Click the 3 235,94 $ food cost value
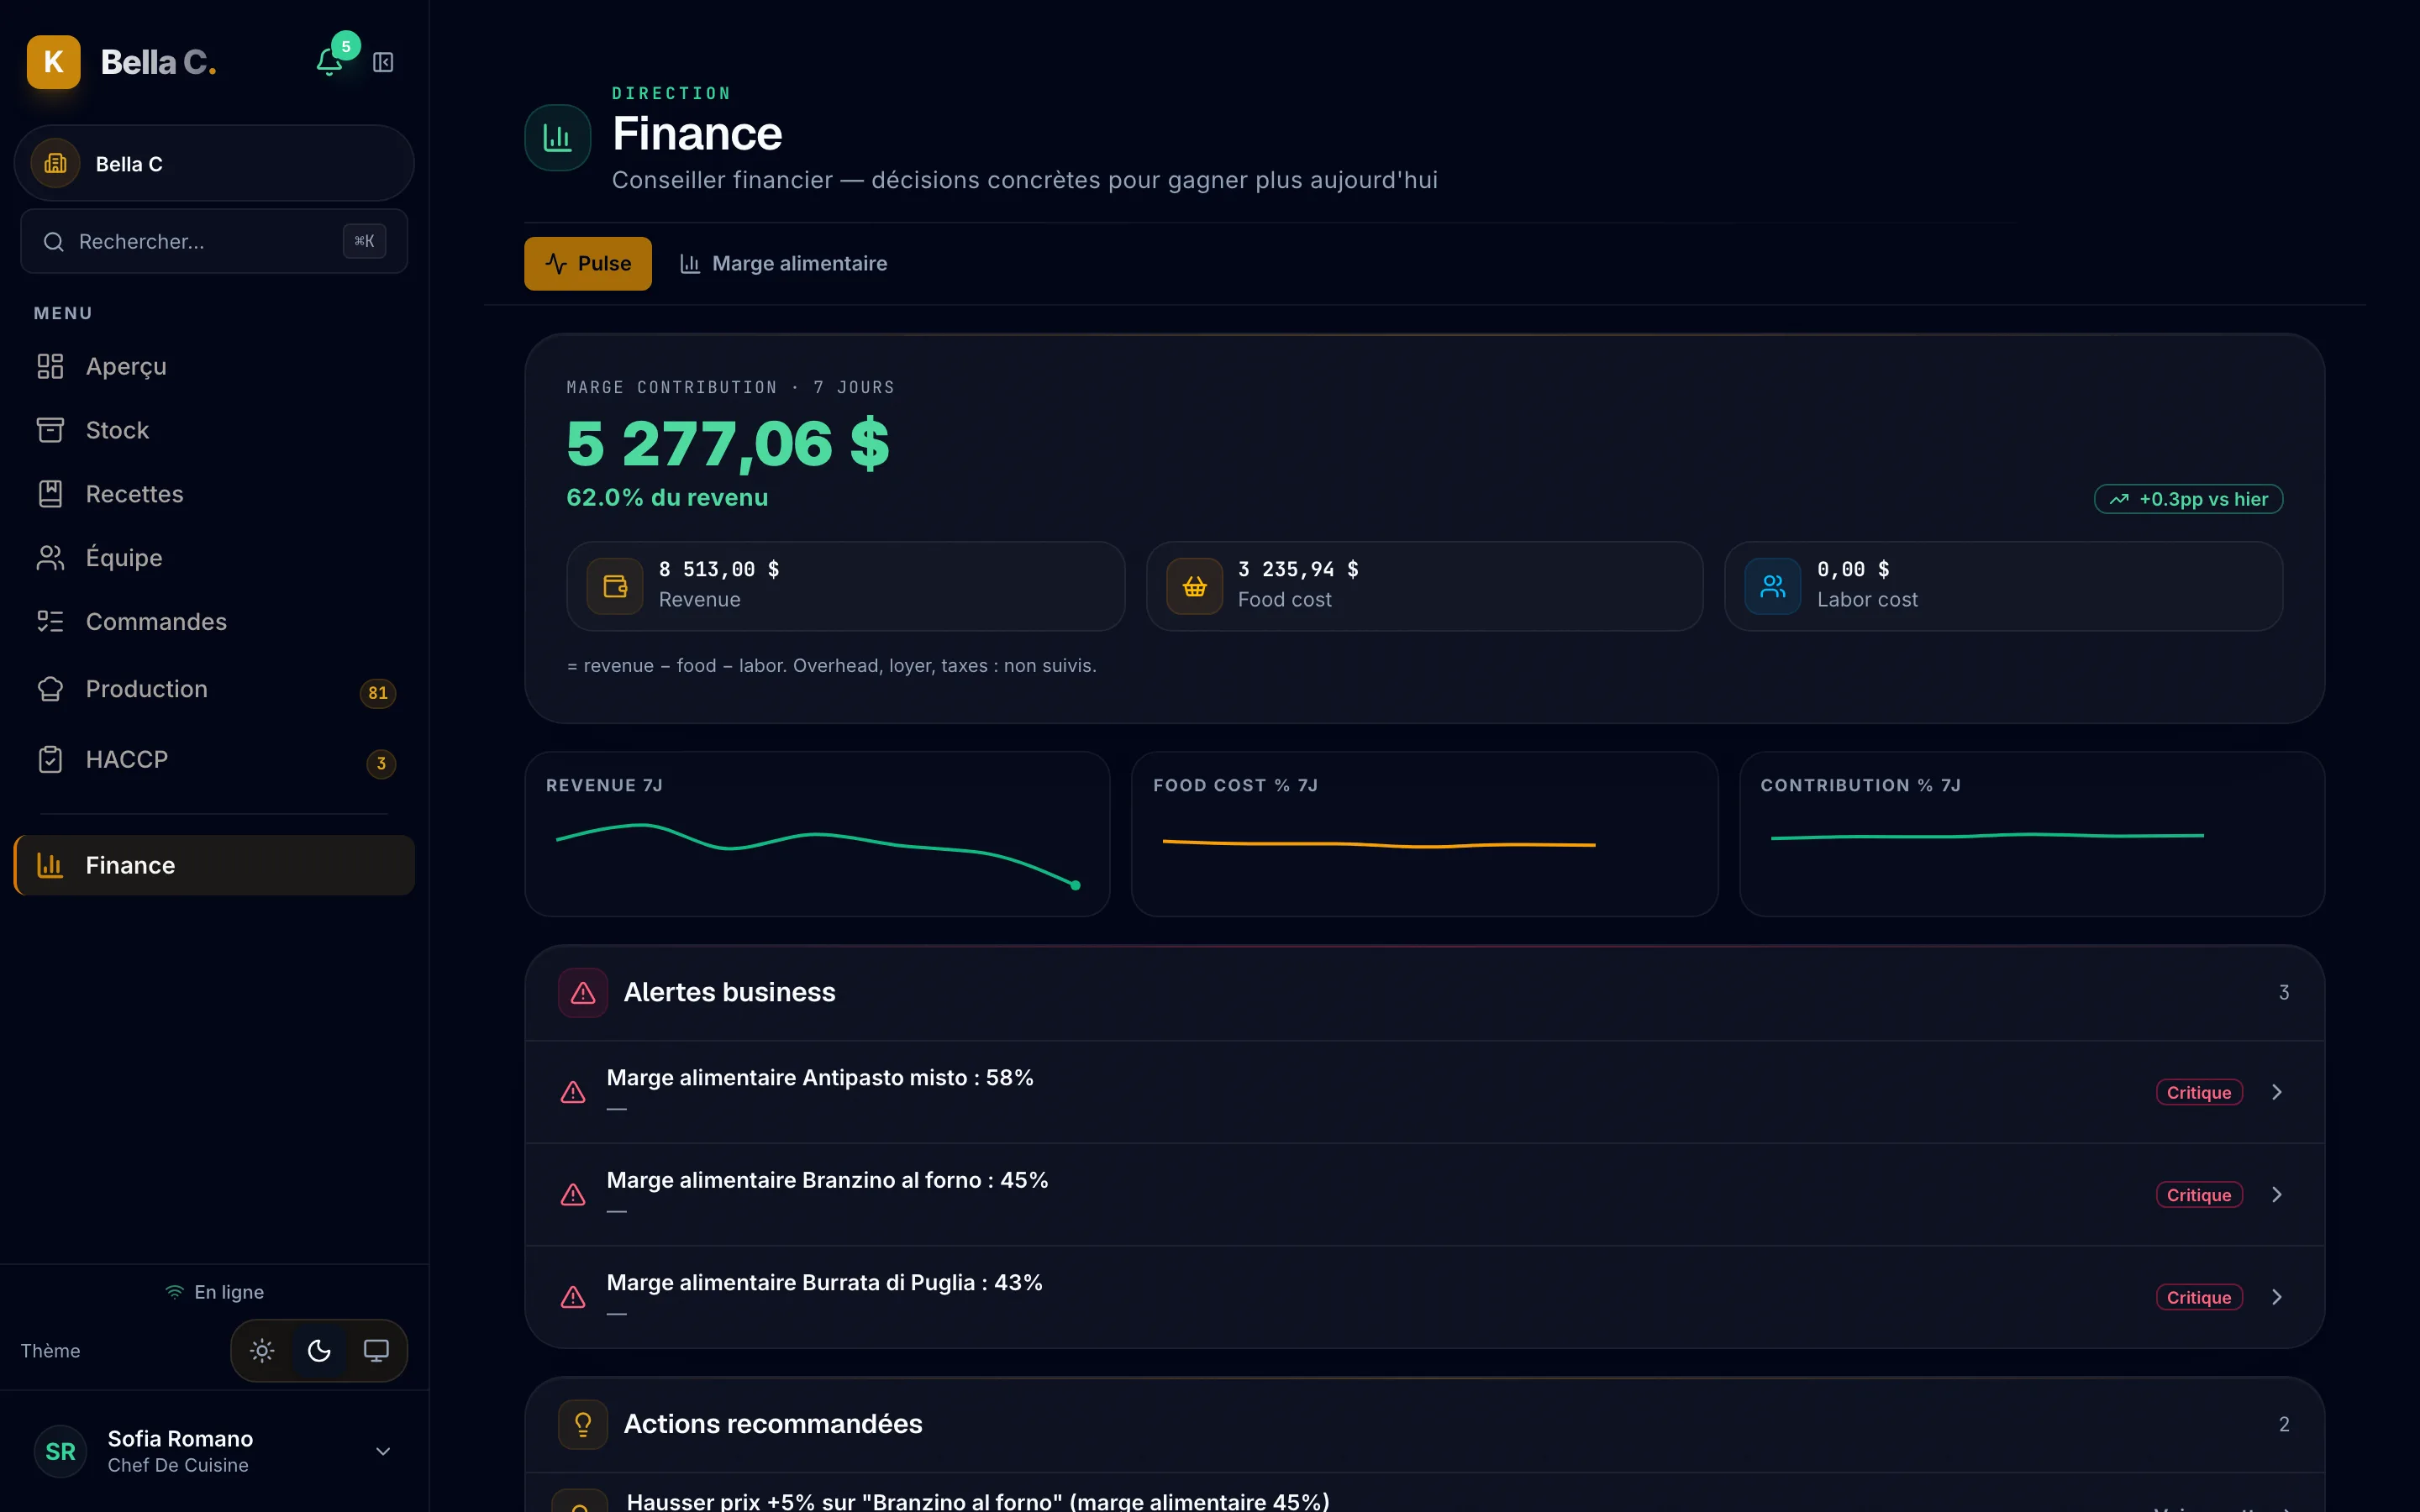2420x1512 pixels. (x=1298, y=570)
